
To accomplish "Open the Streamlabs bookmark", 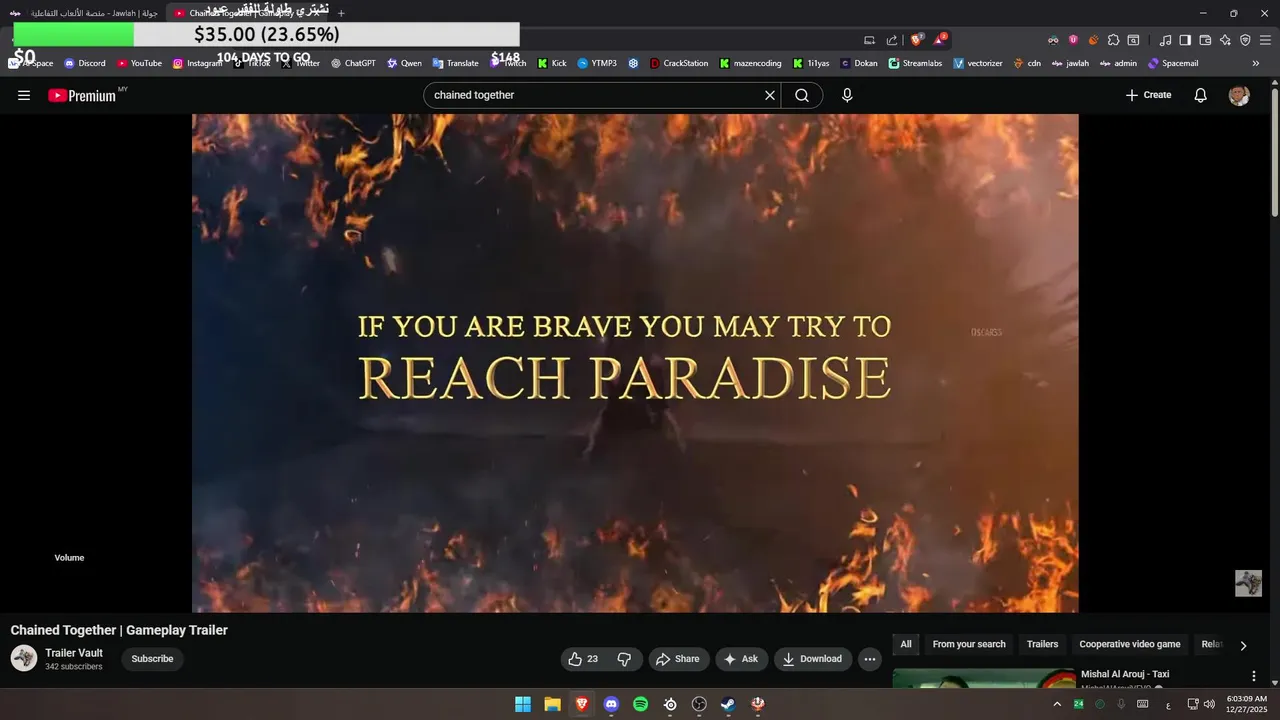I will point(915,63).
